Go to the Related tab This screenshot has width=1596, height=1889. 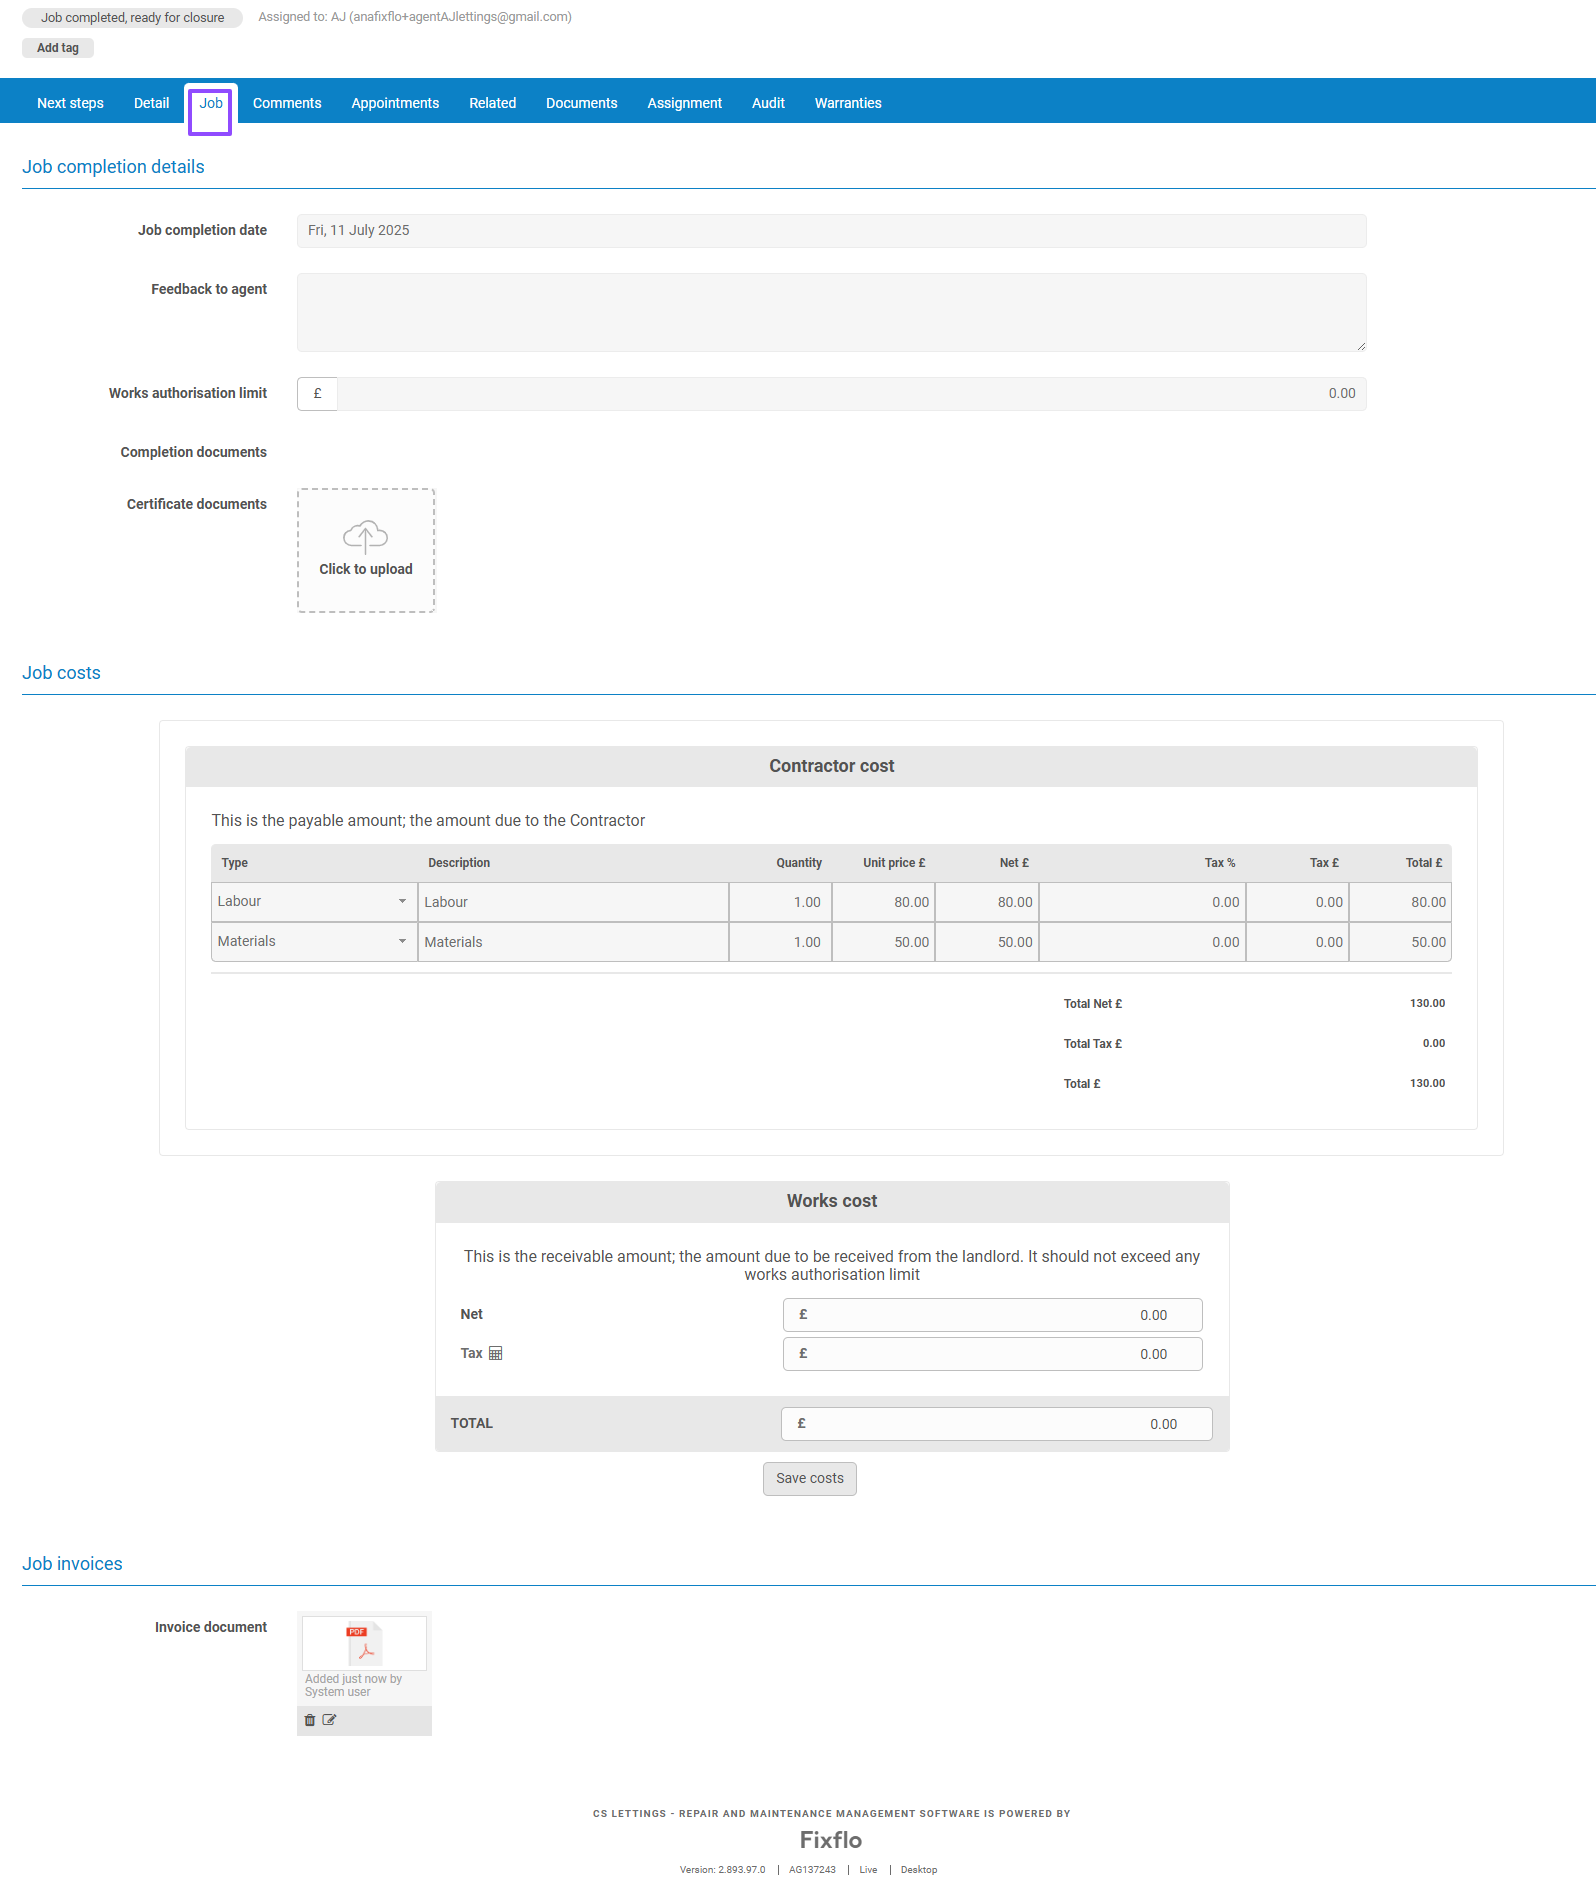(x=493, y=103)
